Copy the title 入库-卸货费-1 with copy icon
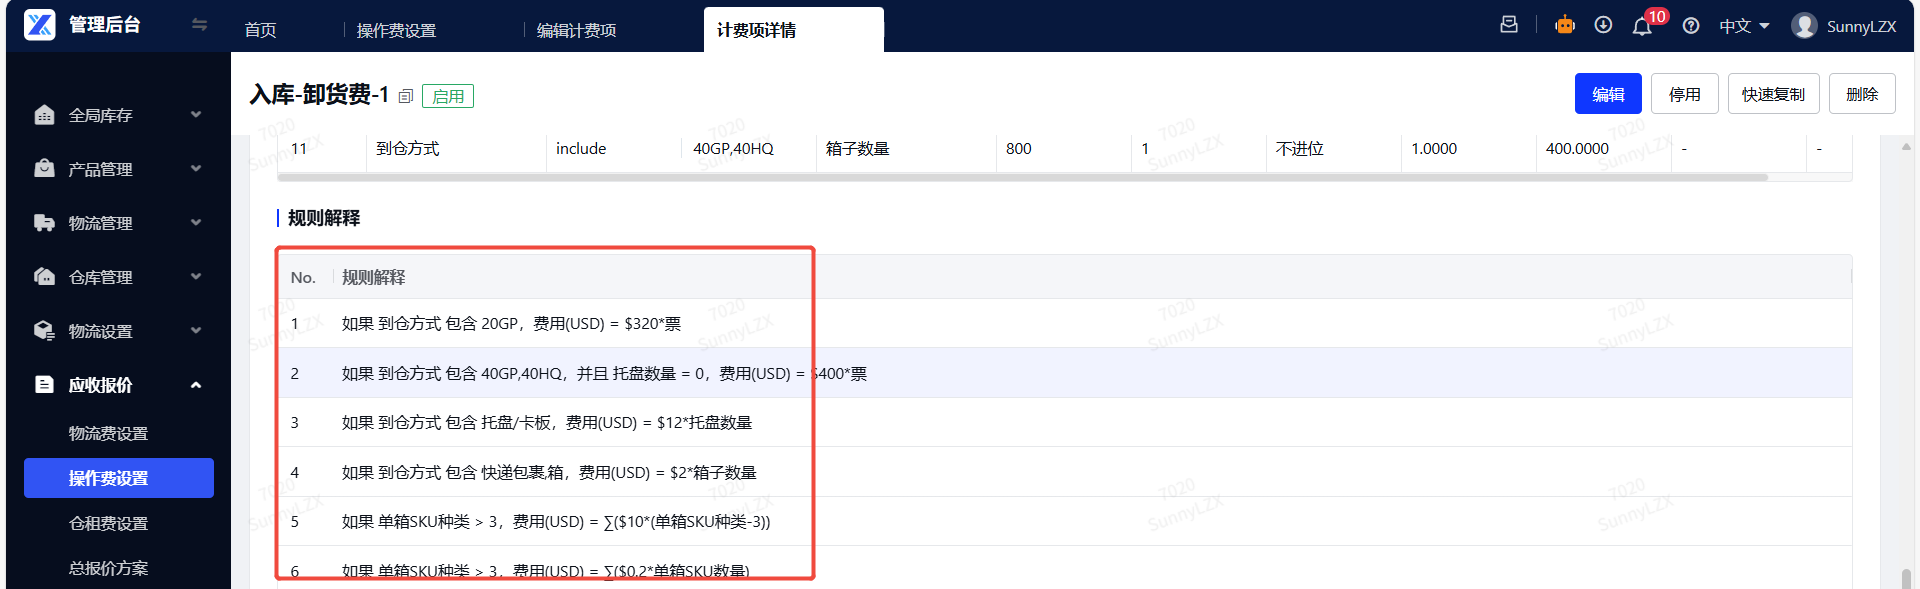The width and height of the screenshot is (1920, 589). click(x=406, y=96)
